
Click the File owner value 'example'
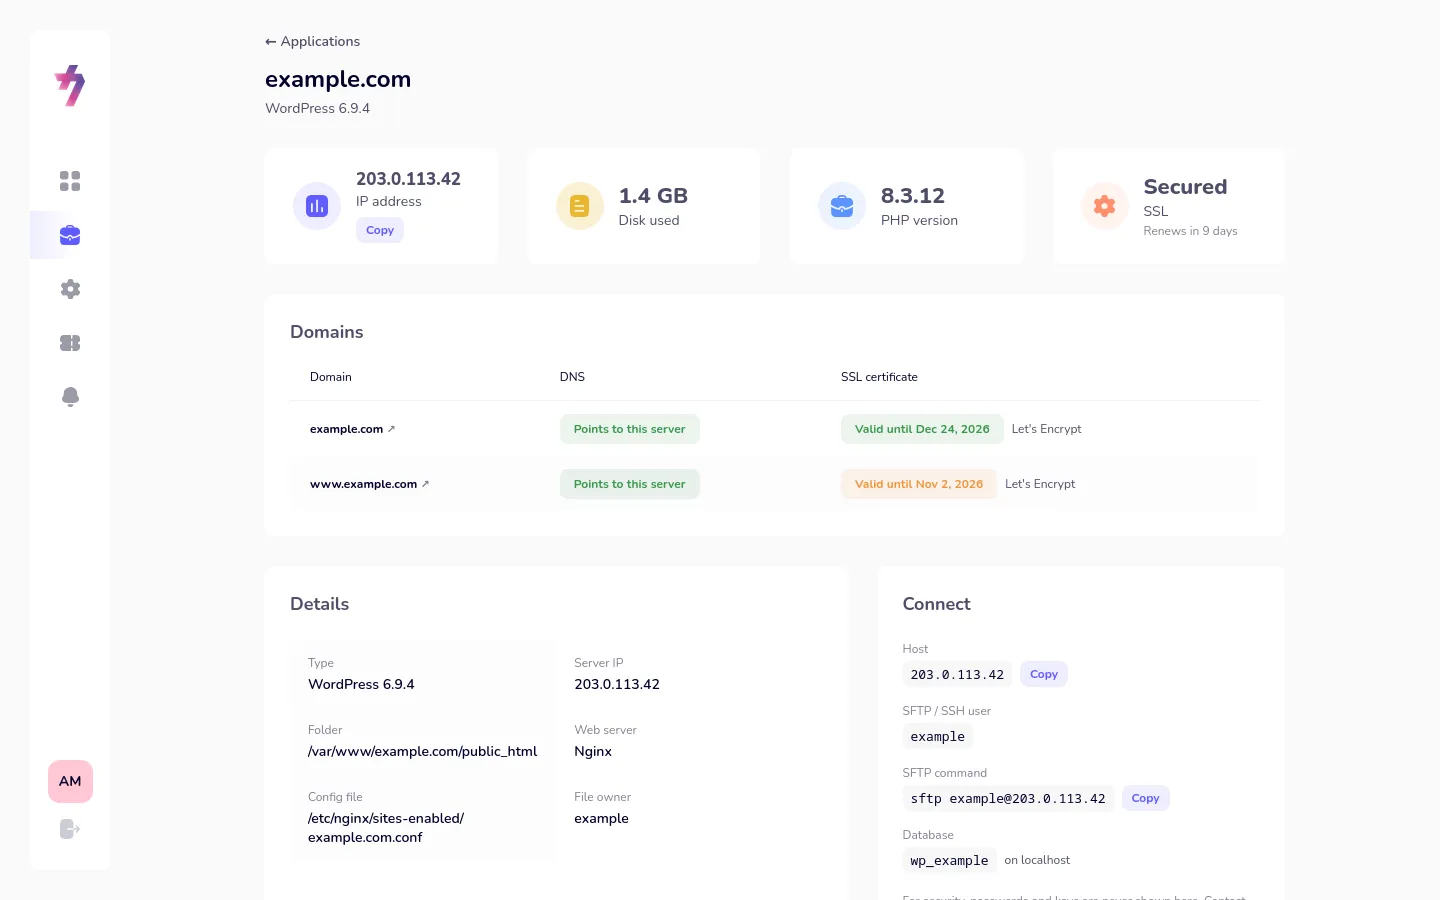pyautogui.click(x=601, y=818)
